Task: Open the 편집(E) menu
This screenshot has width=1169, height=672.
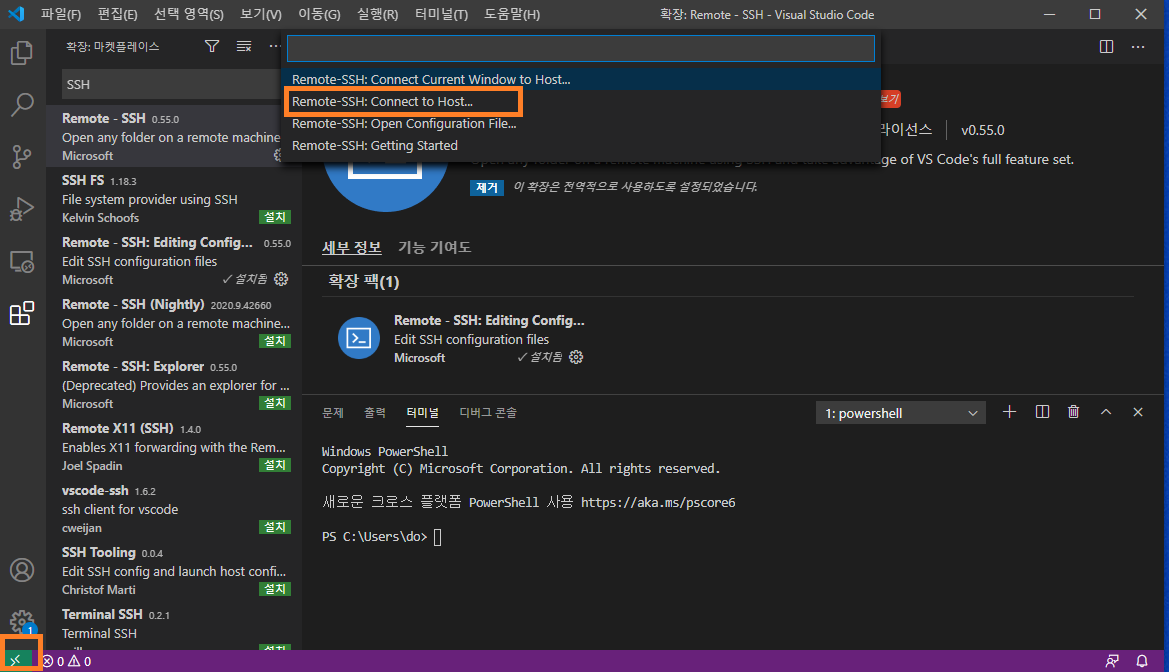Action: click(118, 14)
